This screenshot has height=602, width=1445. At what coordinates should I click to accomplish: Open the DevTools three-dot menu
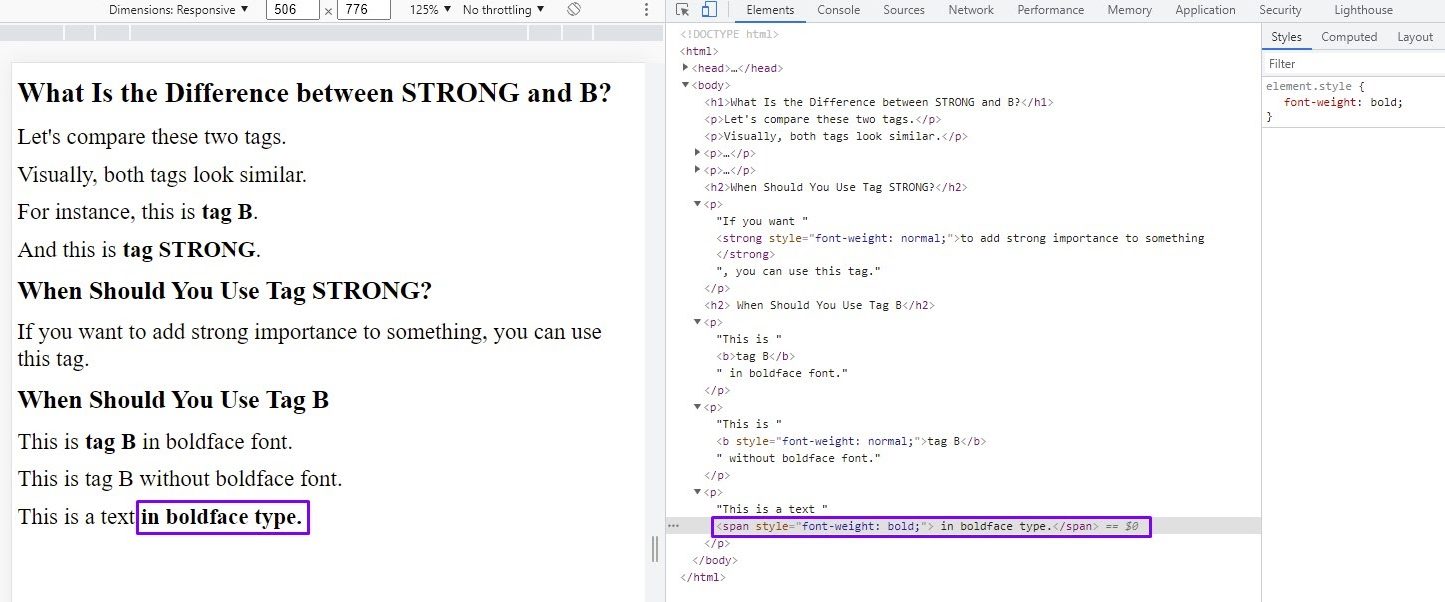click(645, 9)
